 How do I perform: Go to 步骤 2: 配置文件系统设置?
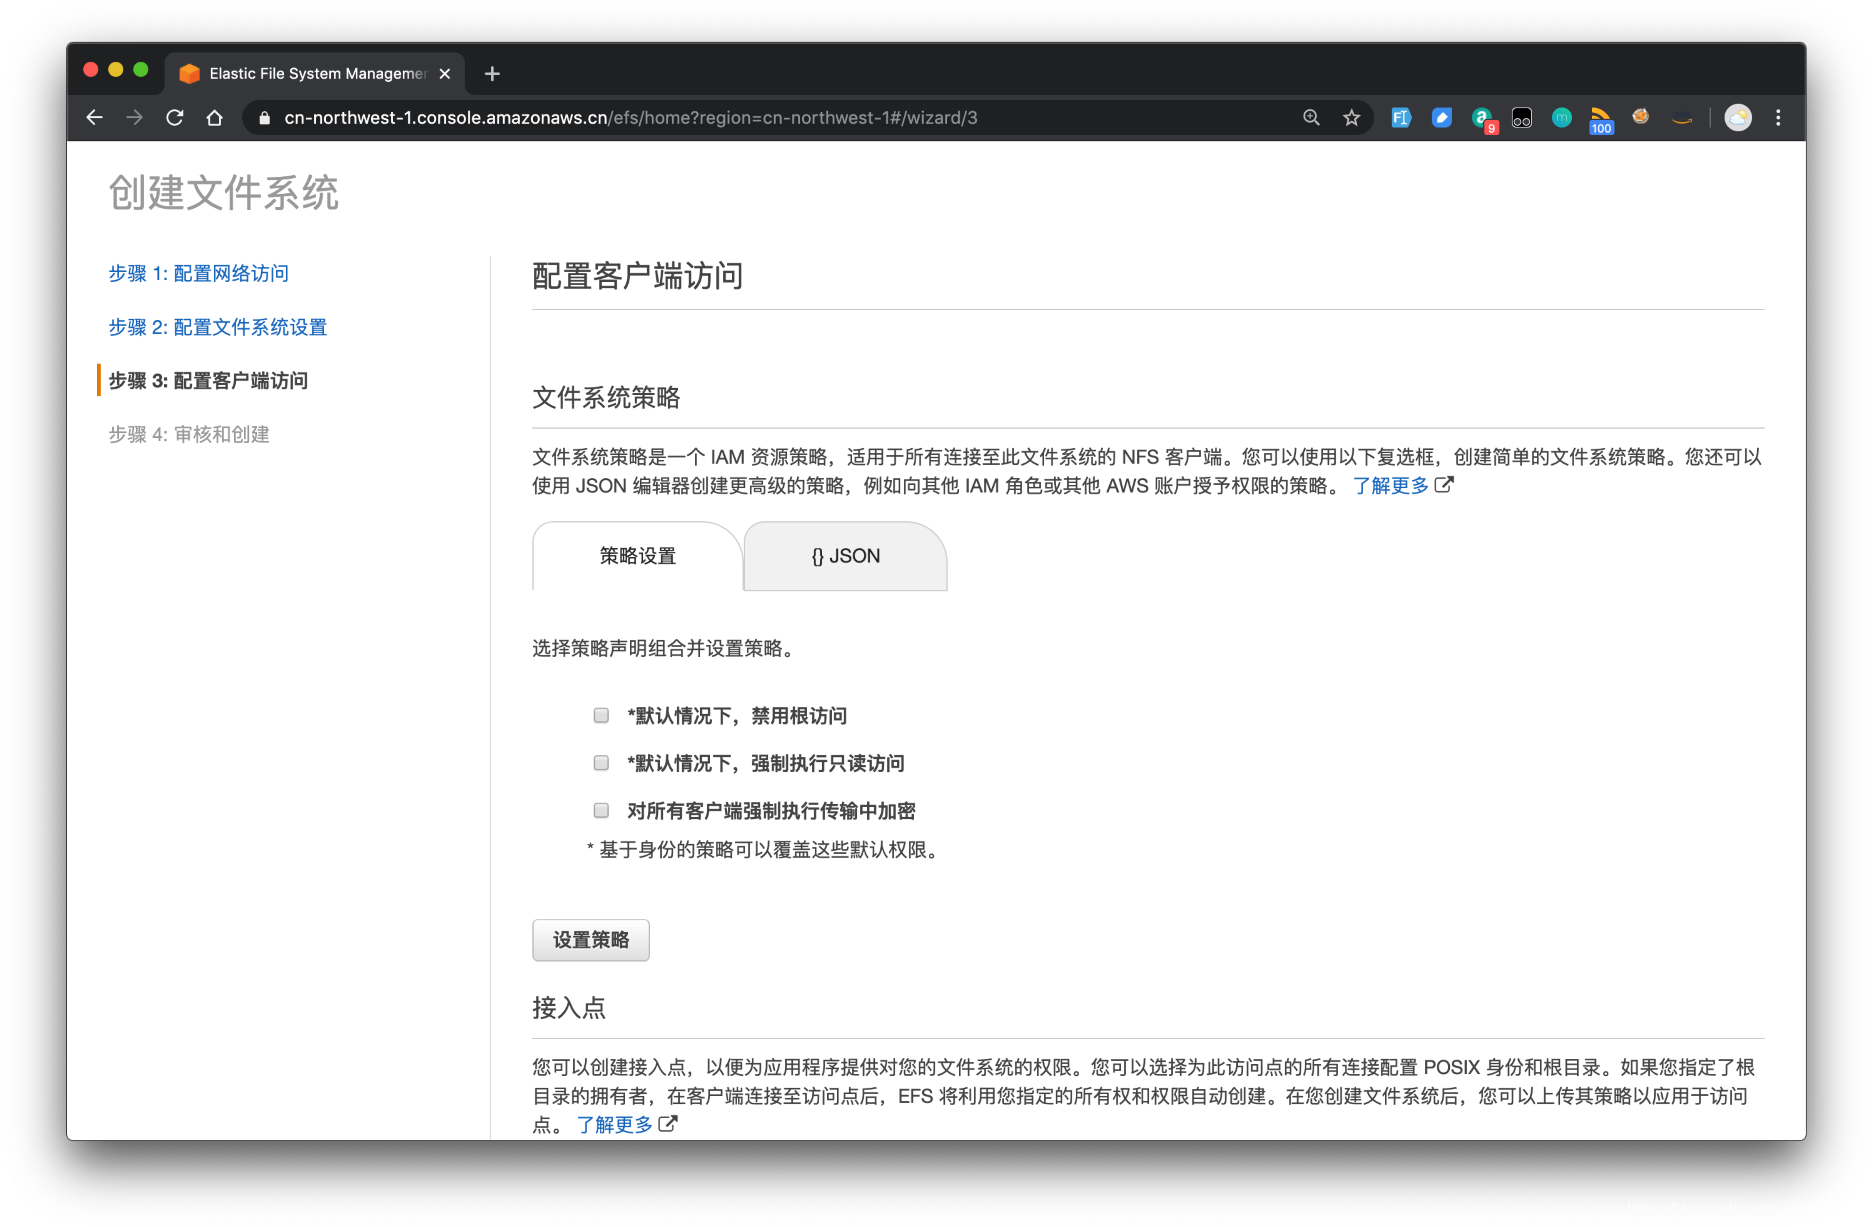(217, 327)
